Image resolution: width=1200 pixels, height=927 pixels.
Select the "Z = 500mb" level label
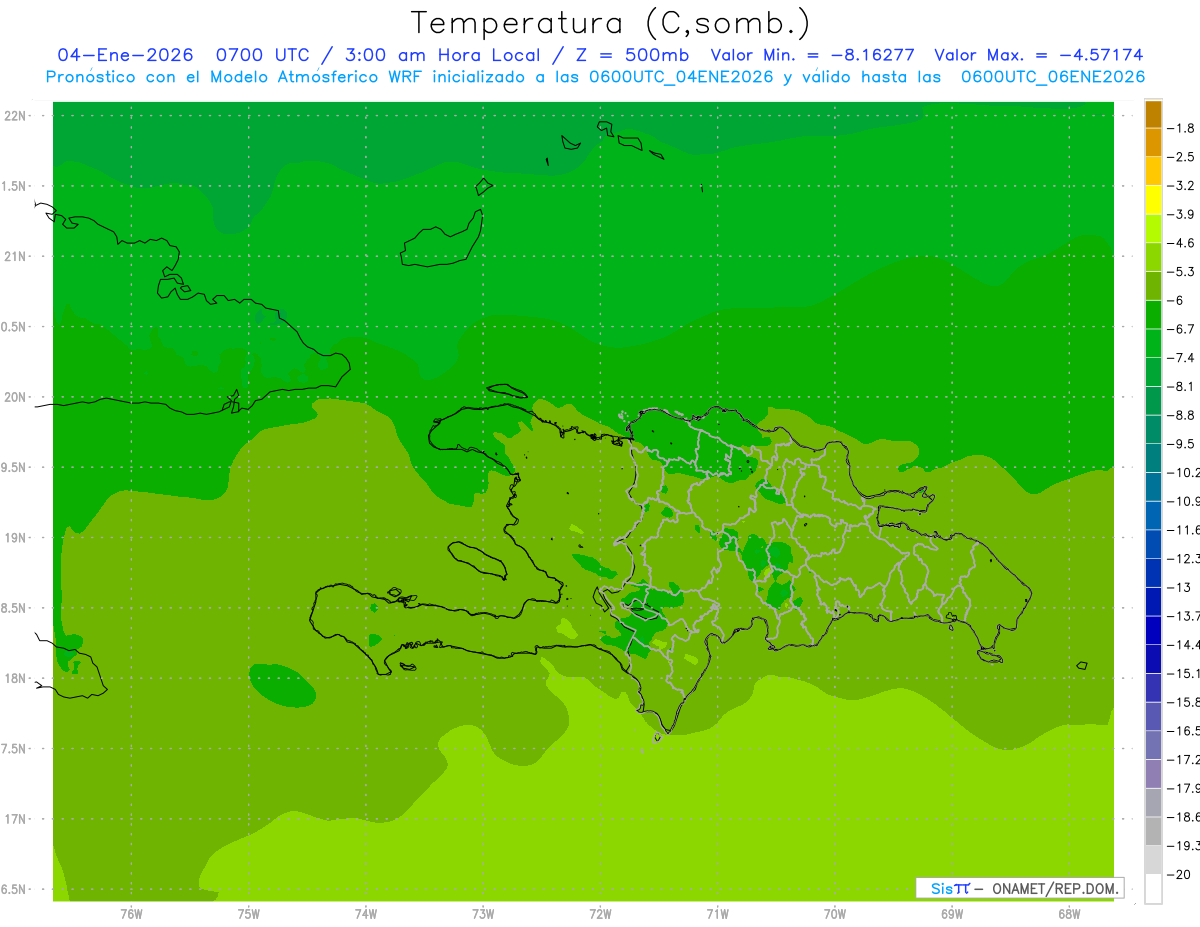(x=629, y=56)
